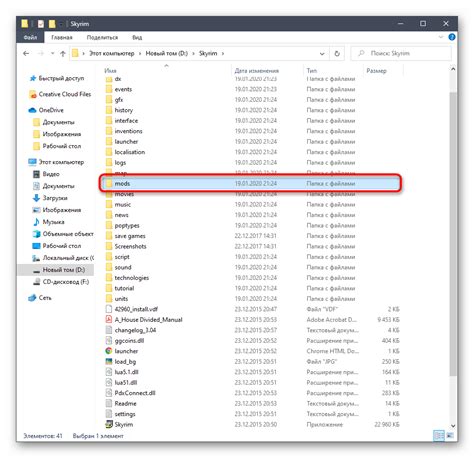
Task: Open Рабочий стол under OneDrive
Action: [x=57, y=146]
